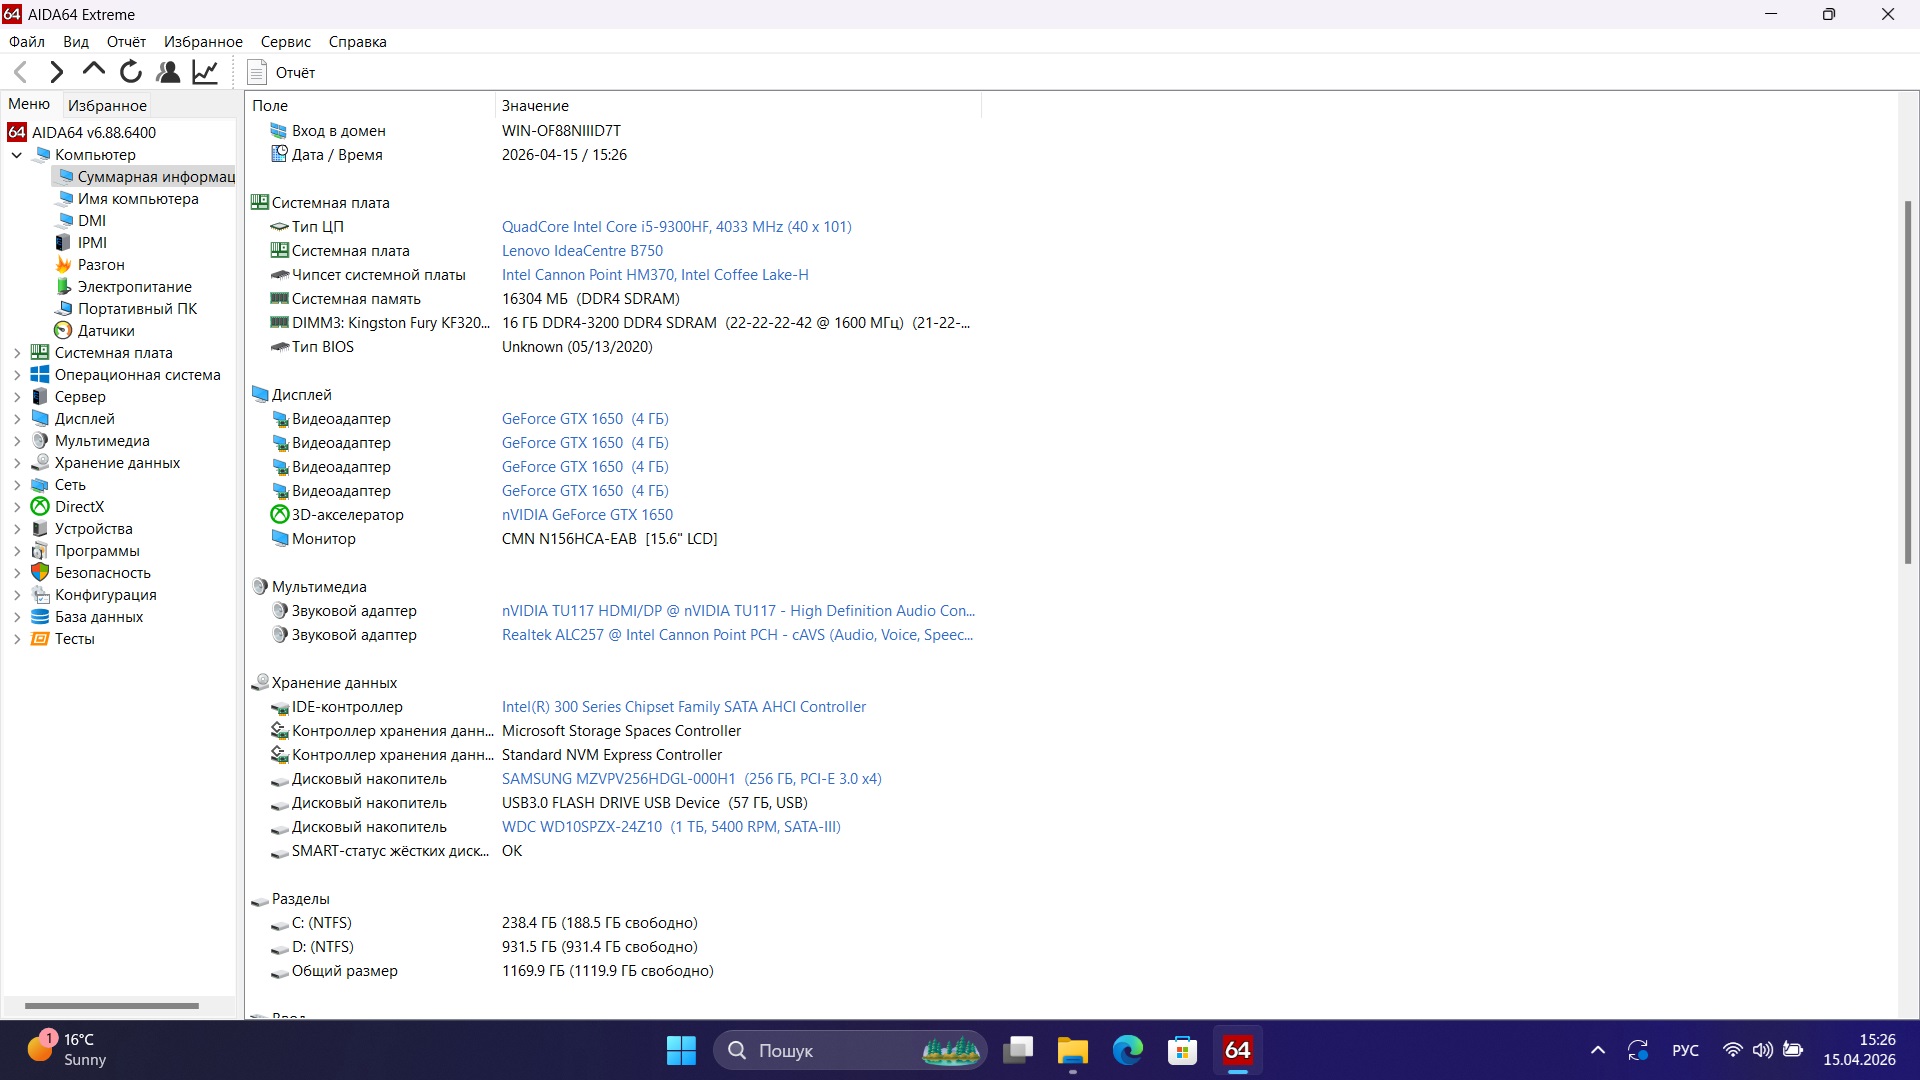Click the up-level arrow icon
The width and height of the screenshot is (1920, 1080).
92,71
